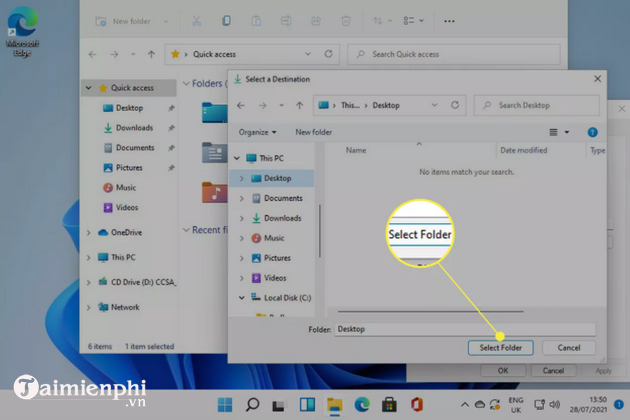
Task: Show hidden system tray icons
Action: [x=464, y=404]
